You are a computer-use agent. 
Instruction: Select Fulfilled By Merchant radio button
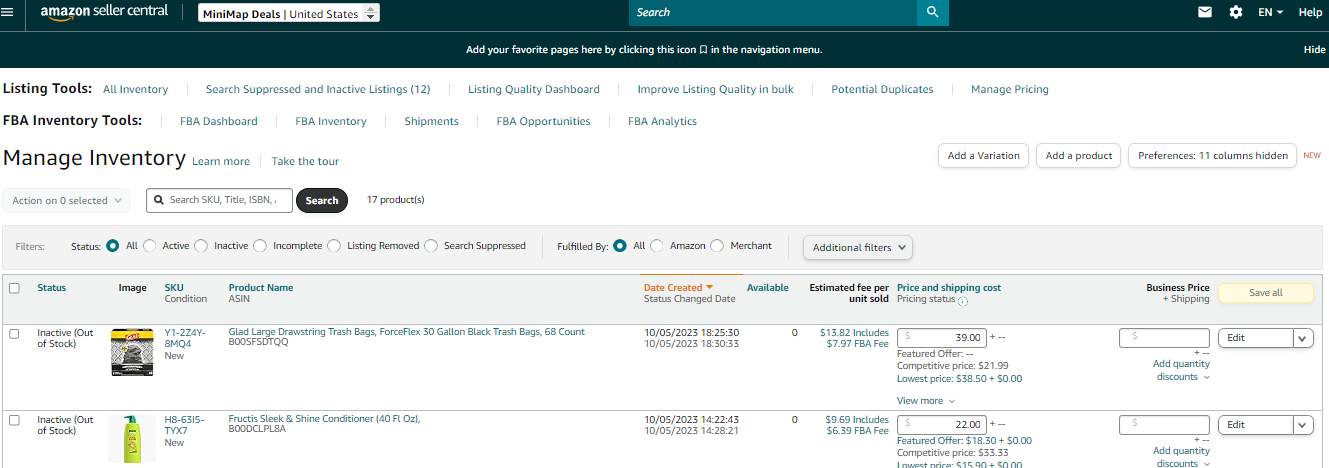717,246
